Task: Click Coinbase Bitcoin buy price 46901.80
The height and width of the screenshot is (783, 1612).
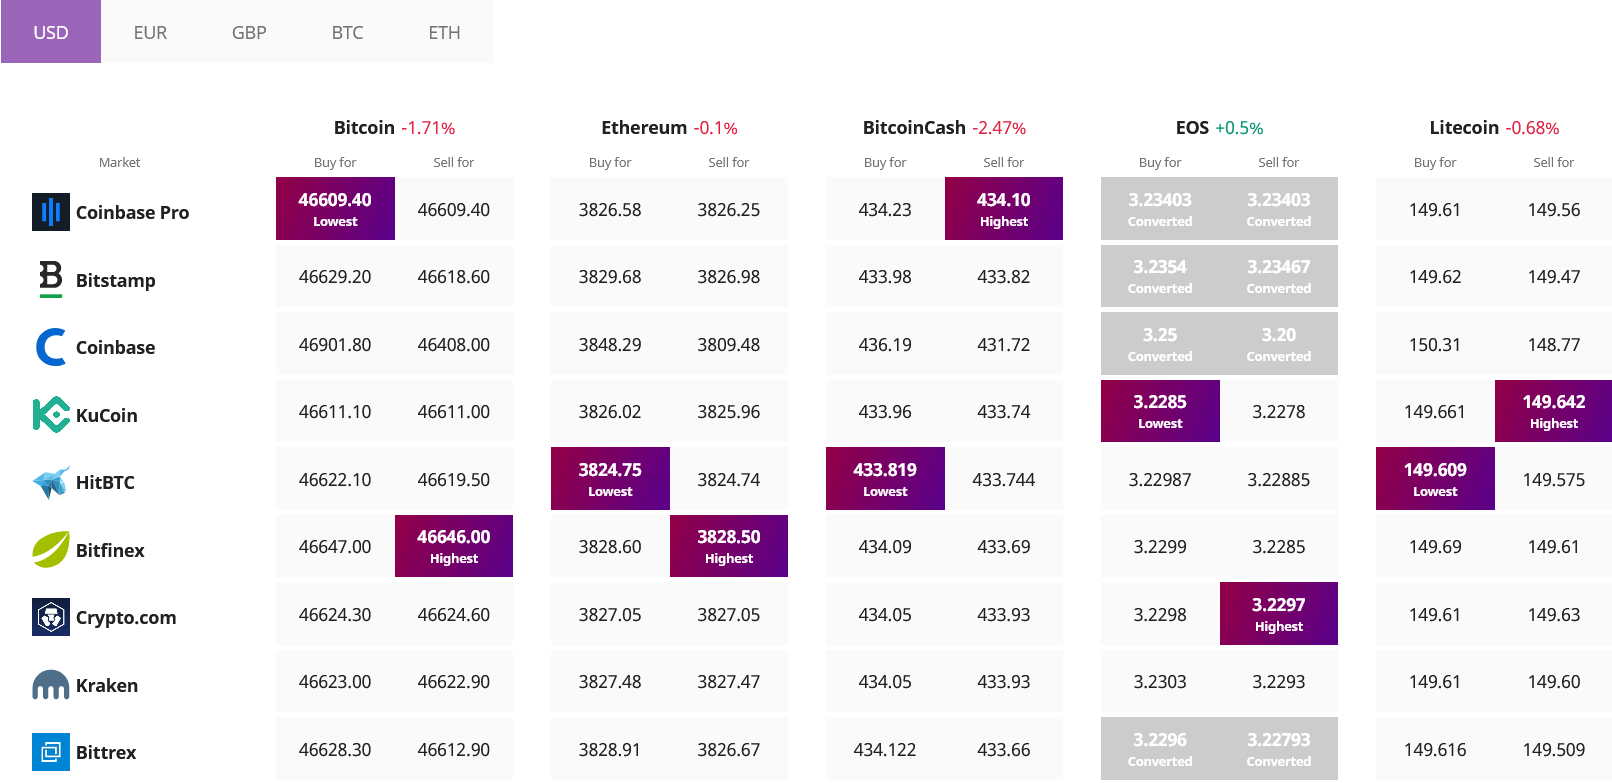Action: 335,344
